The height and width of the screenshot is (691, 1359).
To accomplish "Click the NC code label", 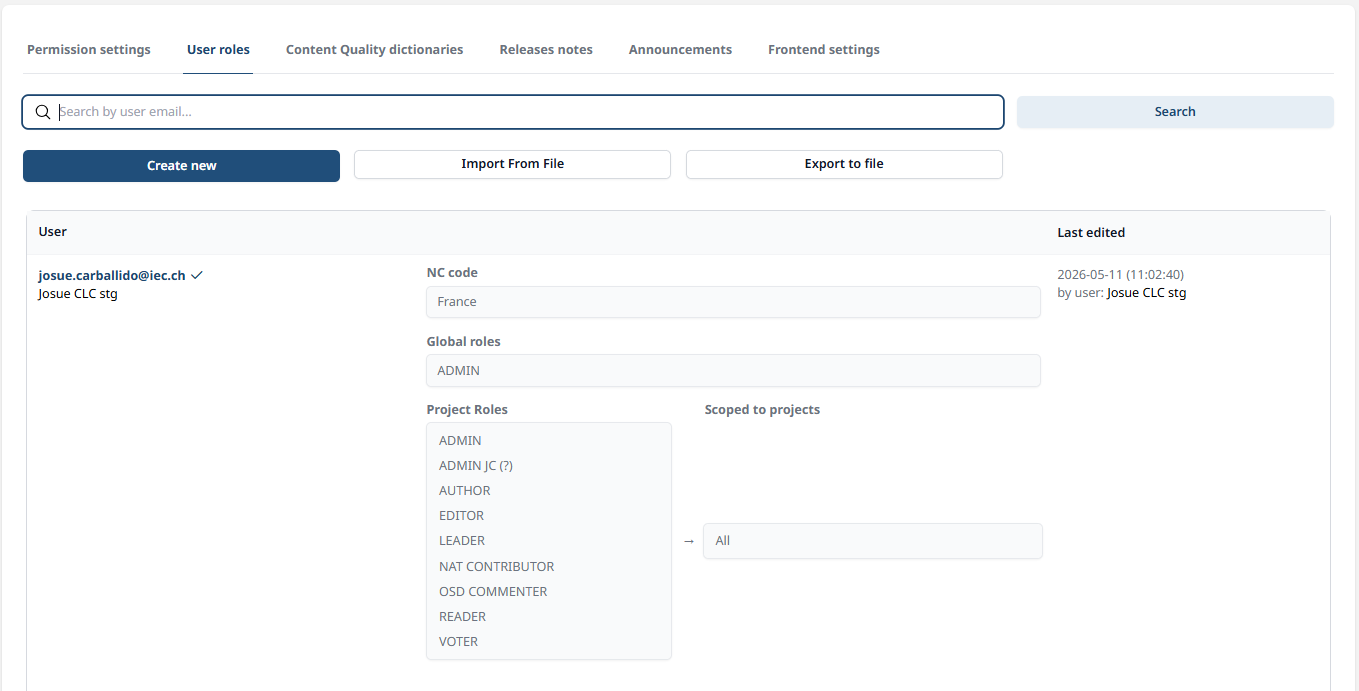I will (x=452, y=273).
